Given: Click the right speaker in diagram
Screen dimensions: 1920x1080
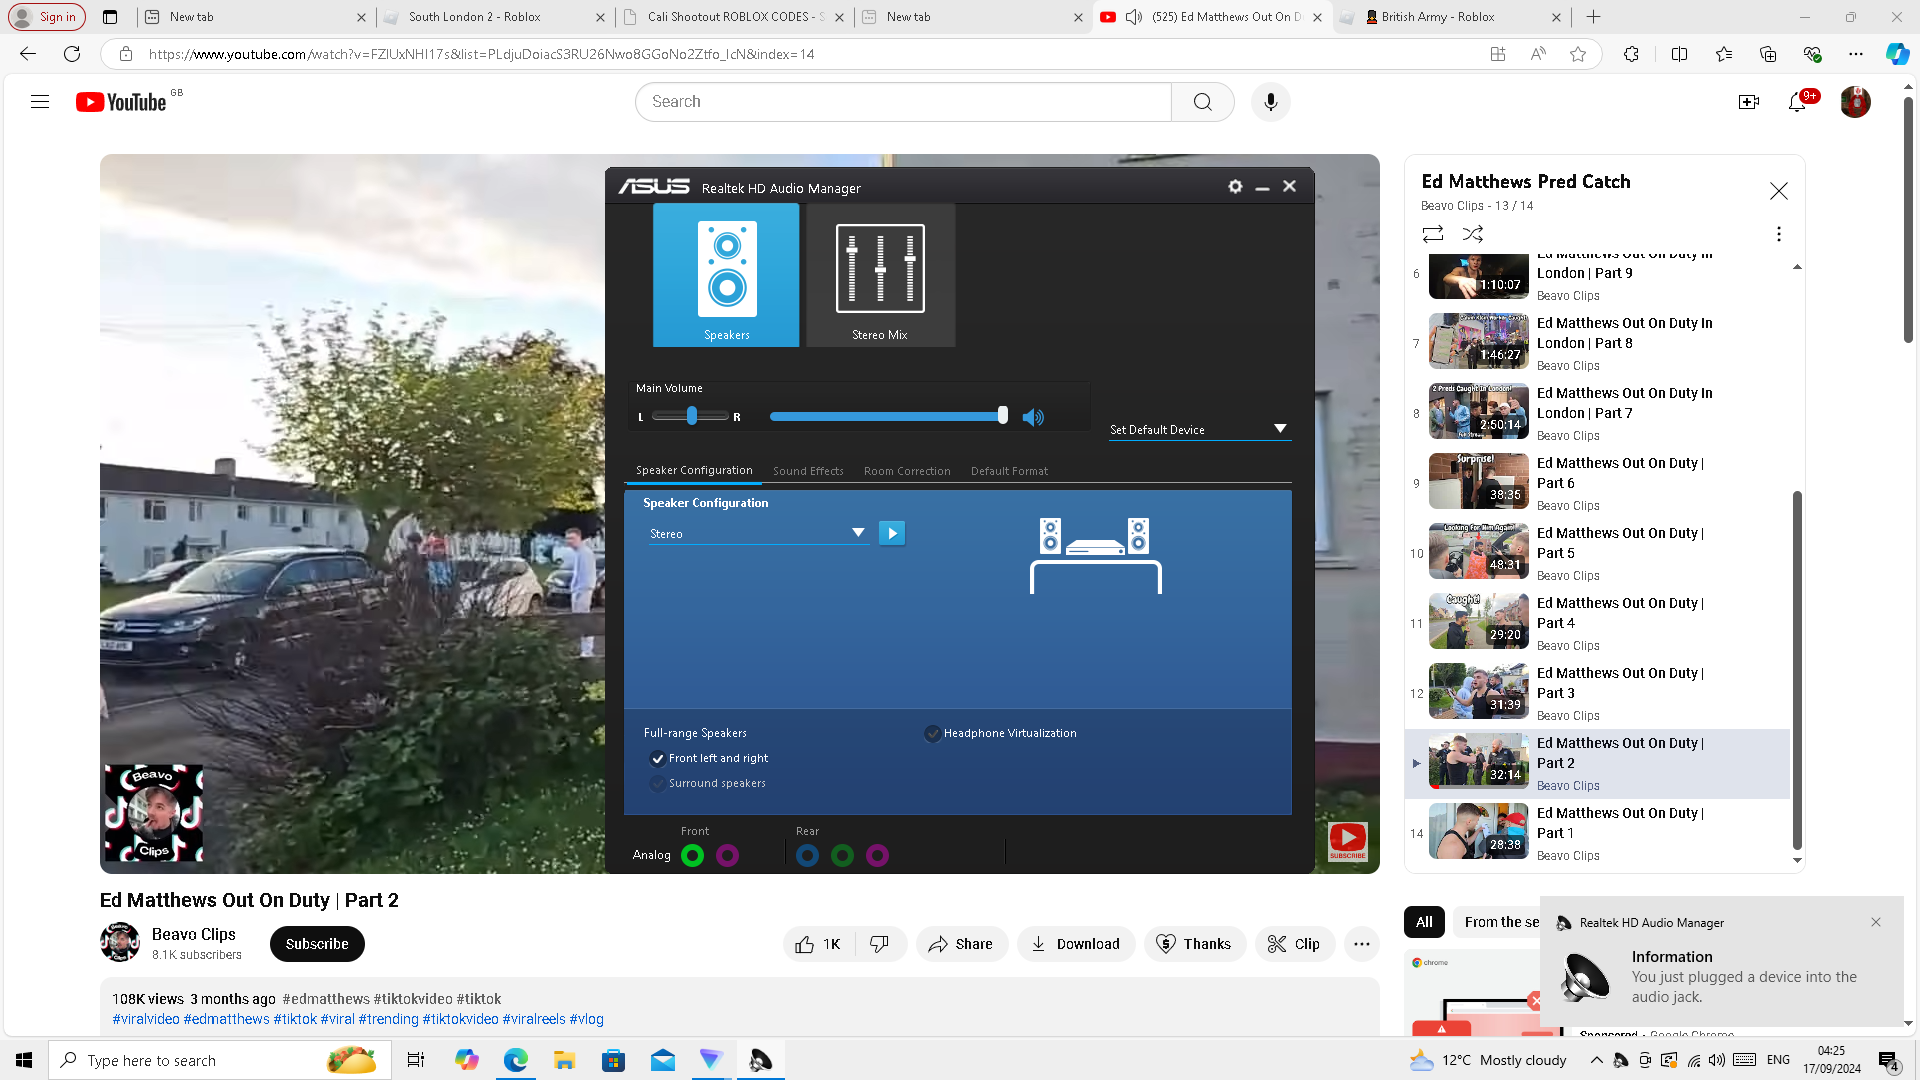Looking at the screenshot, I should tap(1138, 536).
